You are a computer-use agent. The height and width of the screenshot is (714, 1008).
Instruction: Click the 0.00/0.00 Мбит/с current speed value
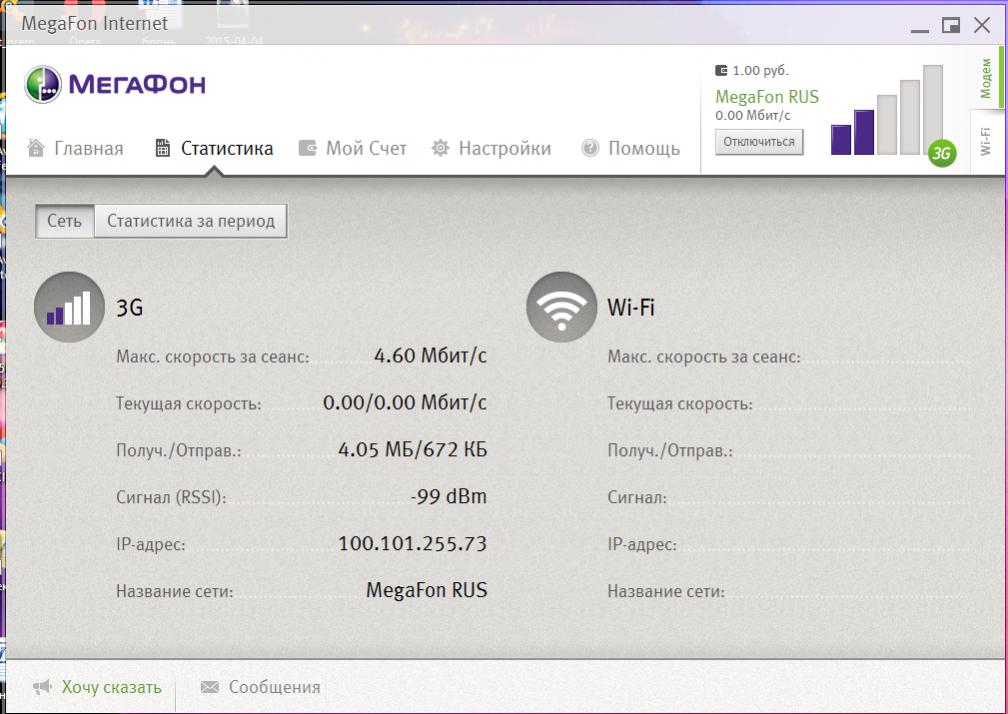coord(404,402)
